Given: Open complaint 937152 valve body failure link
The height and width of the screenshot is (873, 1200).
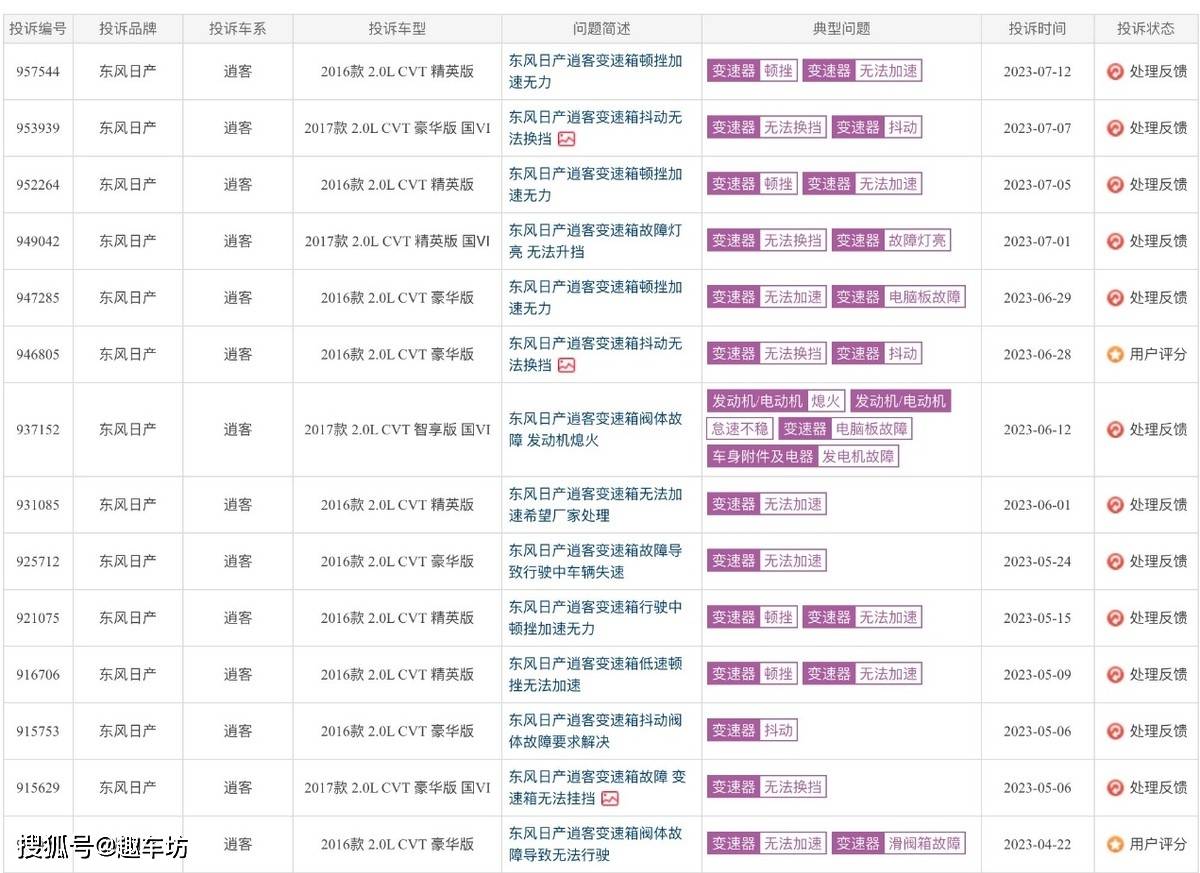Looking at the screenshot, I should (x=596, y=429).
